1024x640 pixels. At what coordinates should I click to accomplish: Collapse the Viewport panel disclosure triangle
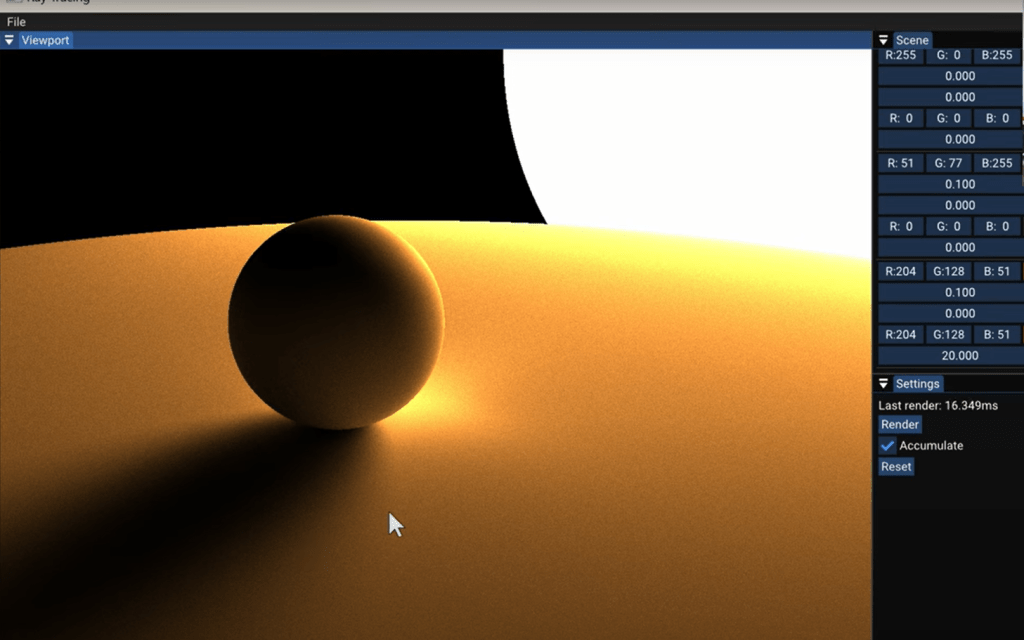click(10, 39)
